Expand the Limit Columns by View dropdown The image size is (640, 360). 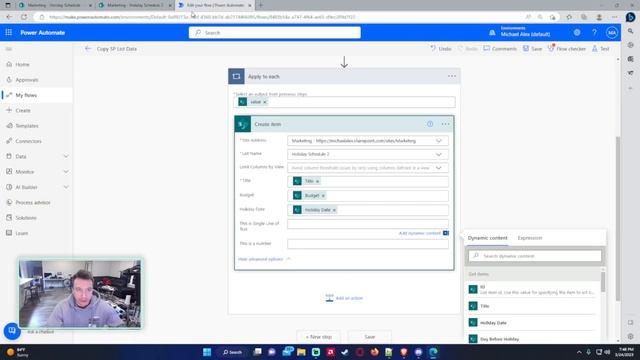[439, 168]
